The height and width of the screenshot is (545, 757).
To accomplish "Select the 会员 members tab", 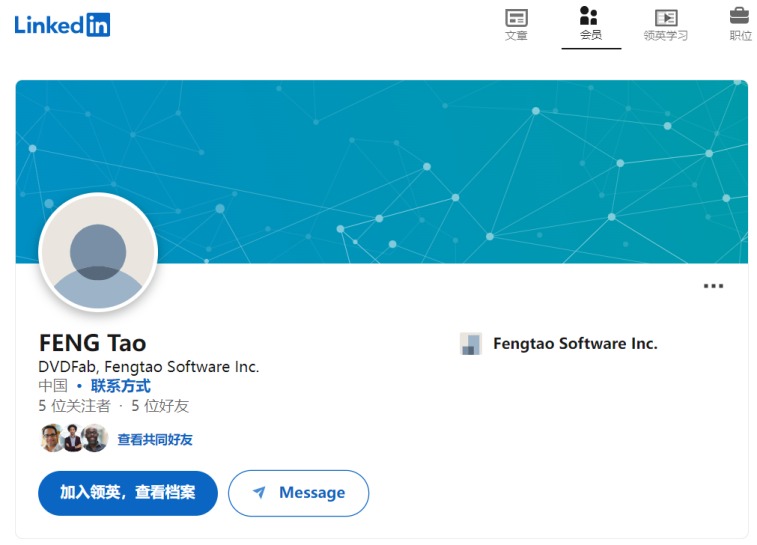I will (590, 24).
